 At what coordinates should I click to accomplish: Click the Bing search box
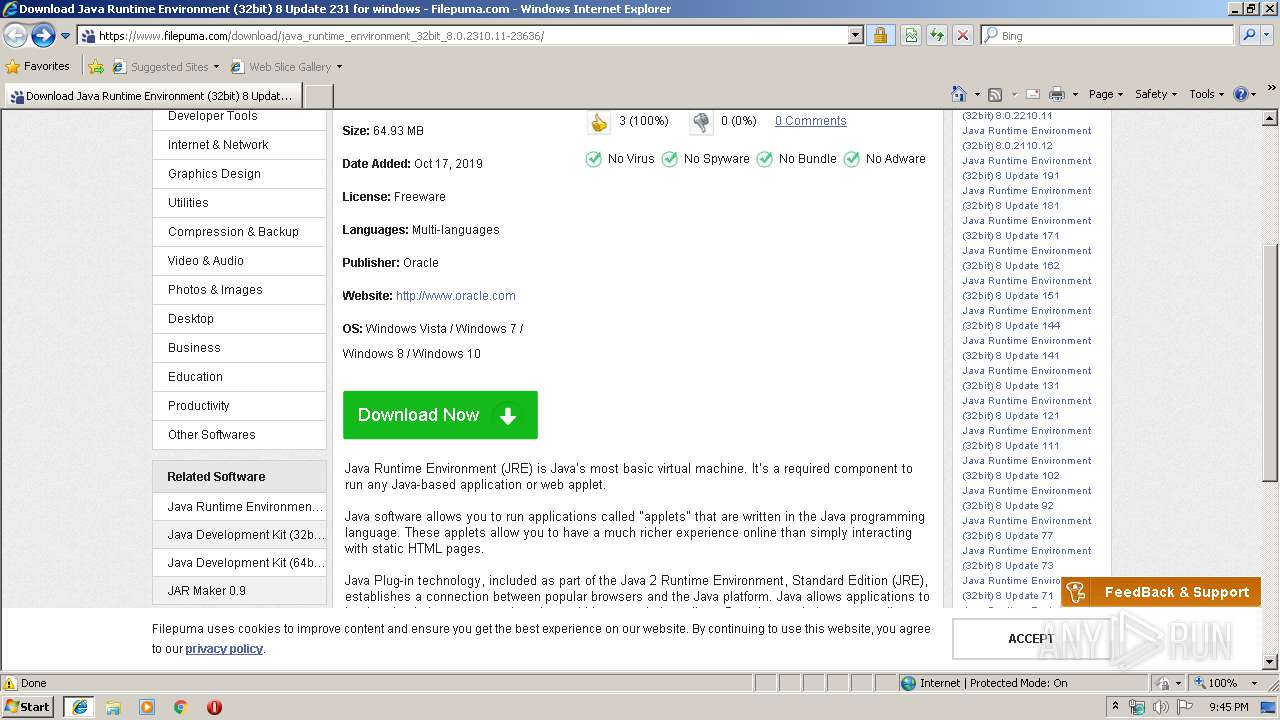coord(1107,35)
